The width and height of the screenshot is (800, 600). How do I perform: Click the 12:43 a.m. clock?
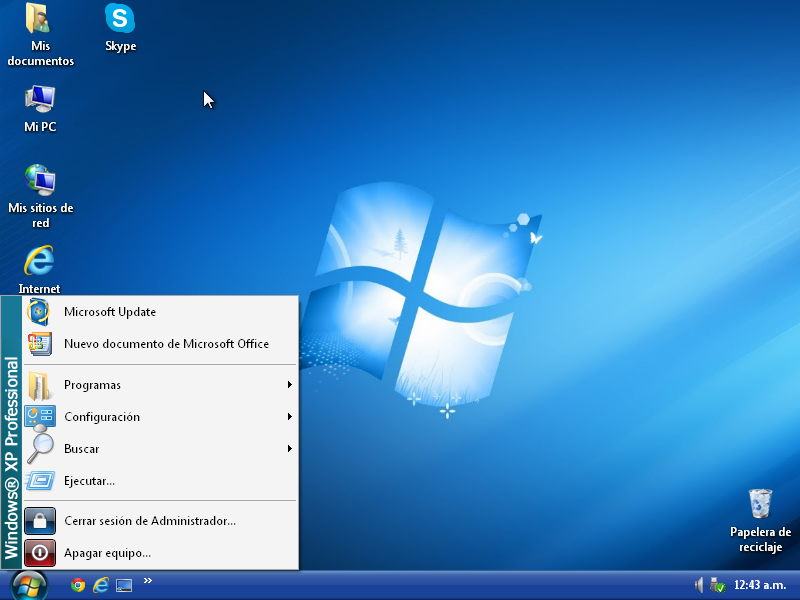click(760, 585)
